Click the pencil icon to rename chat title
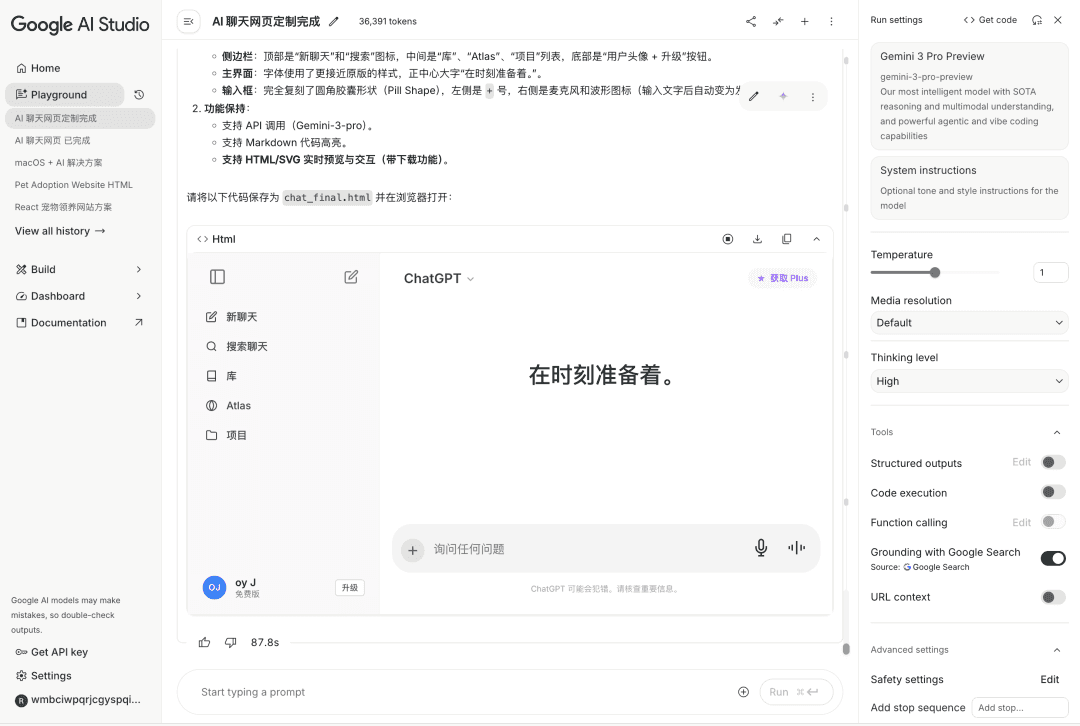The width and height of the screenshot is (1080, 726). click(x=334, y=21)
